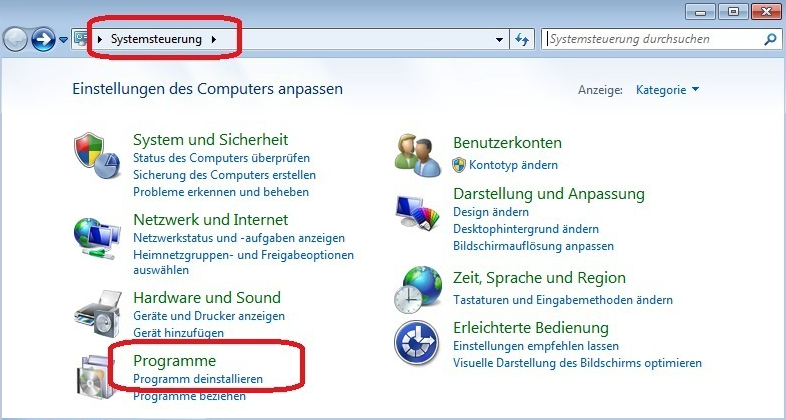This screenshot has height=420, width=786.
Task: Click Visuelle Darstellung des Bildschirms optimieren
Action: (577, 363)
